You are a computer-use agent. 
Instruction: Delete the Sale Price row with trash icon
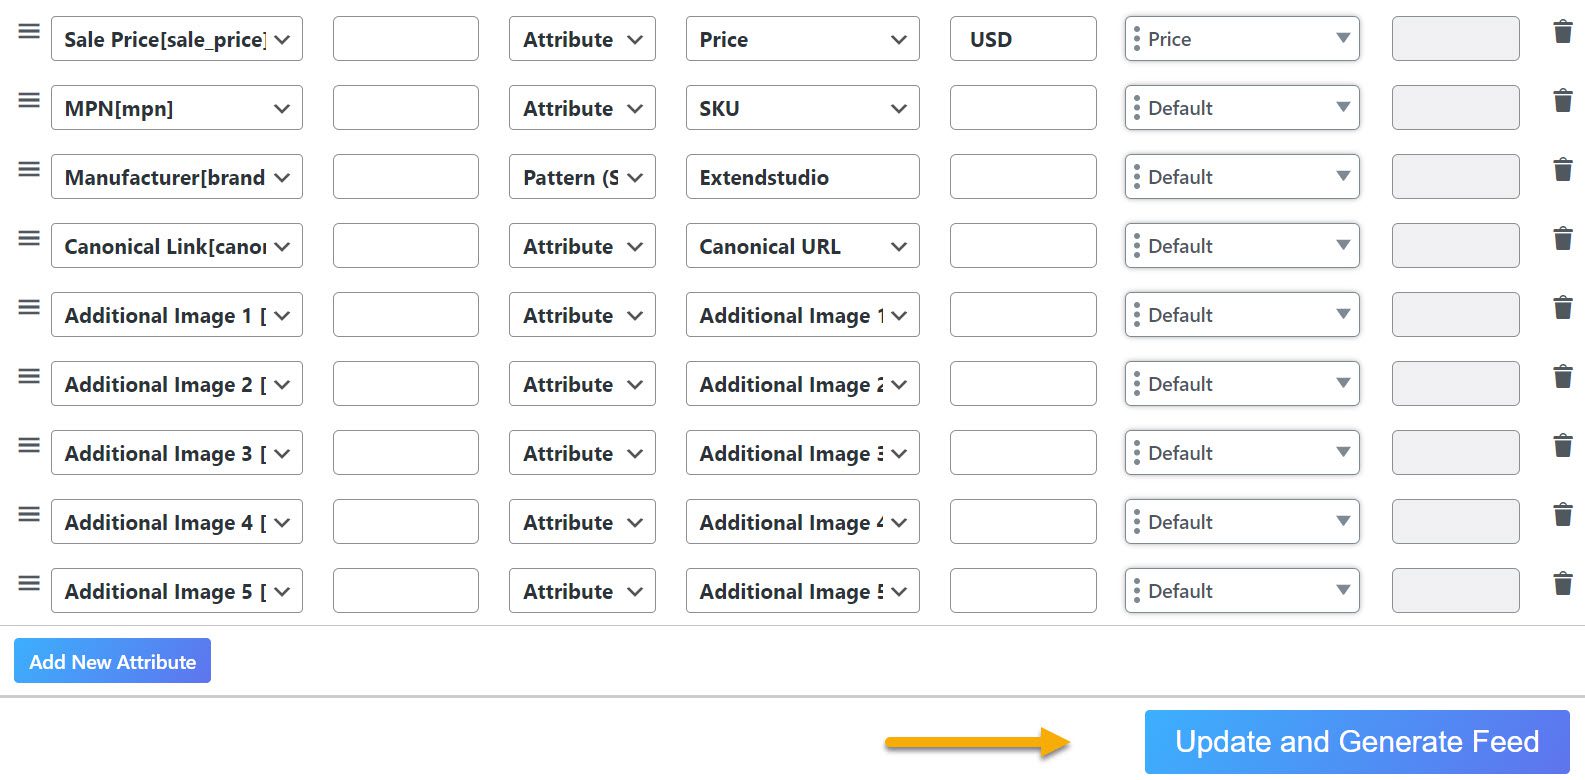(1563, 32)
